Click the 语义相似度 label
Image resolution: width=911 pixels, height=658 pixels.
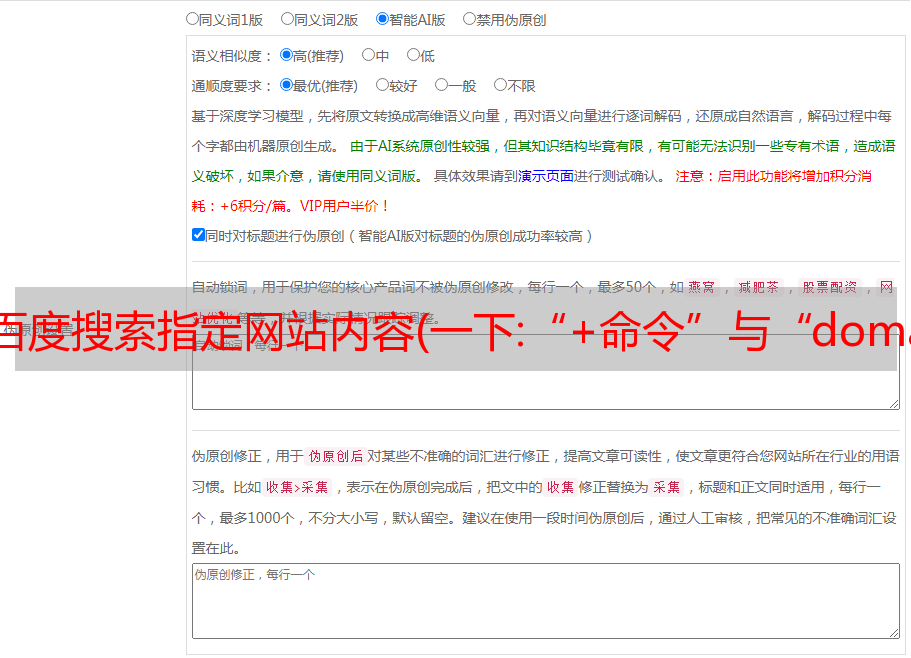[232, 56]
